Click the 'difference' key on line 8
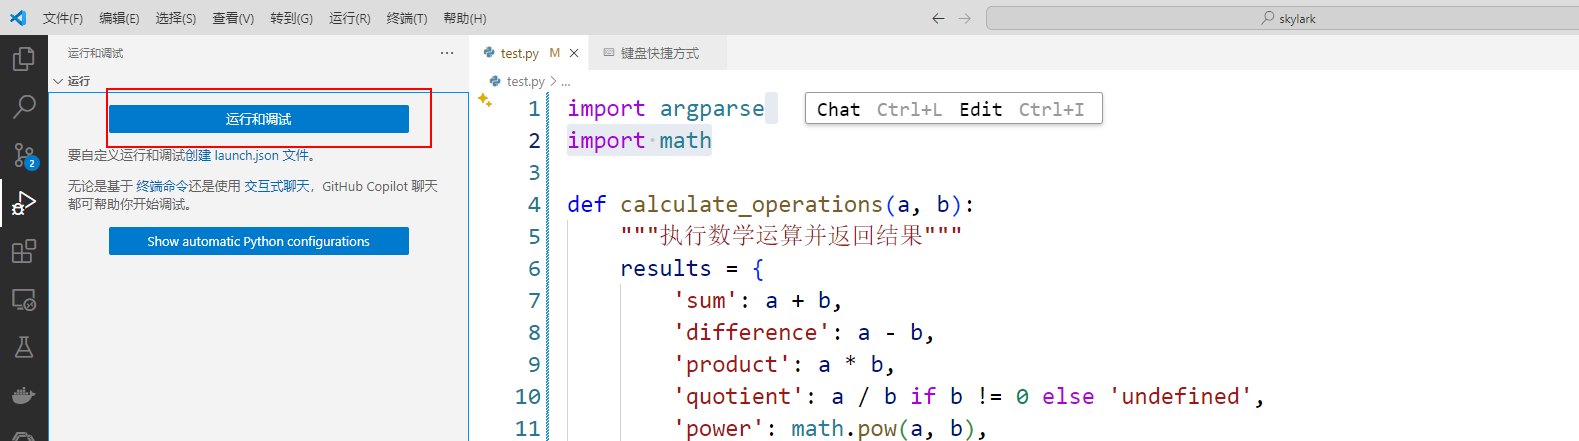This screenshot has width=1579, height=441. [x=752, y=332]
